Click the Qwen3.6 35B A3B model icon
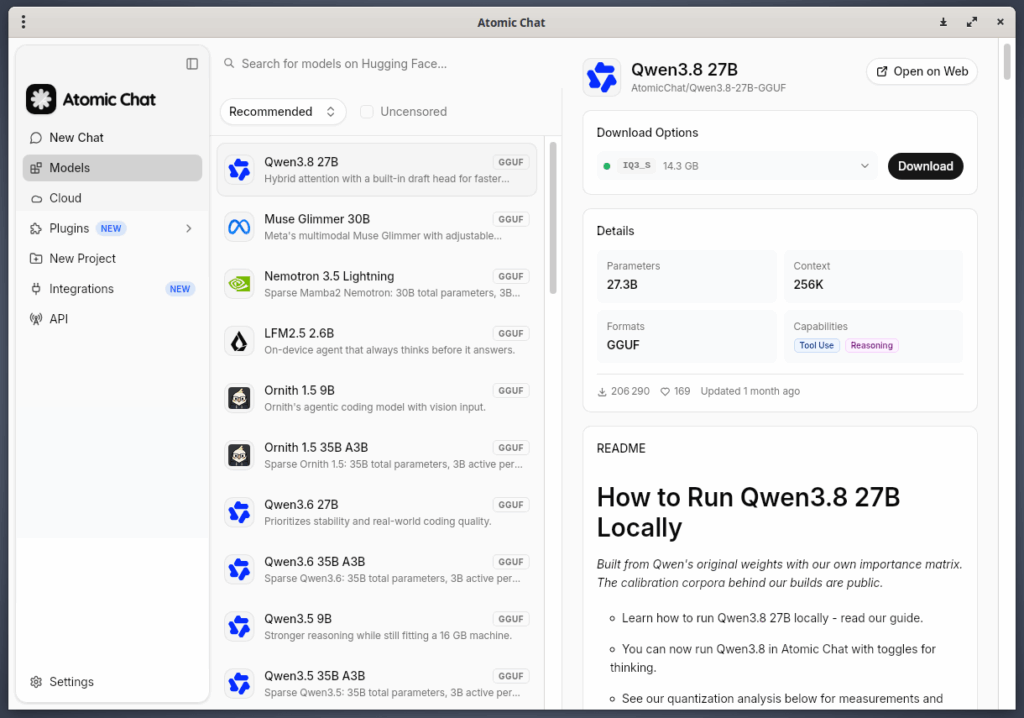This screenshot has width=1024, height=718. (239, 569)
